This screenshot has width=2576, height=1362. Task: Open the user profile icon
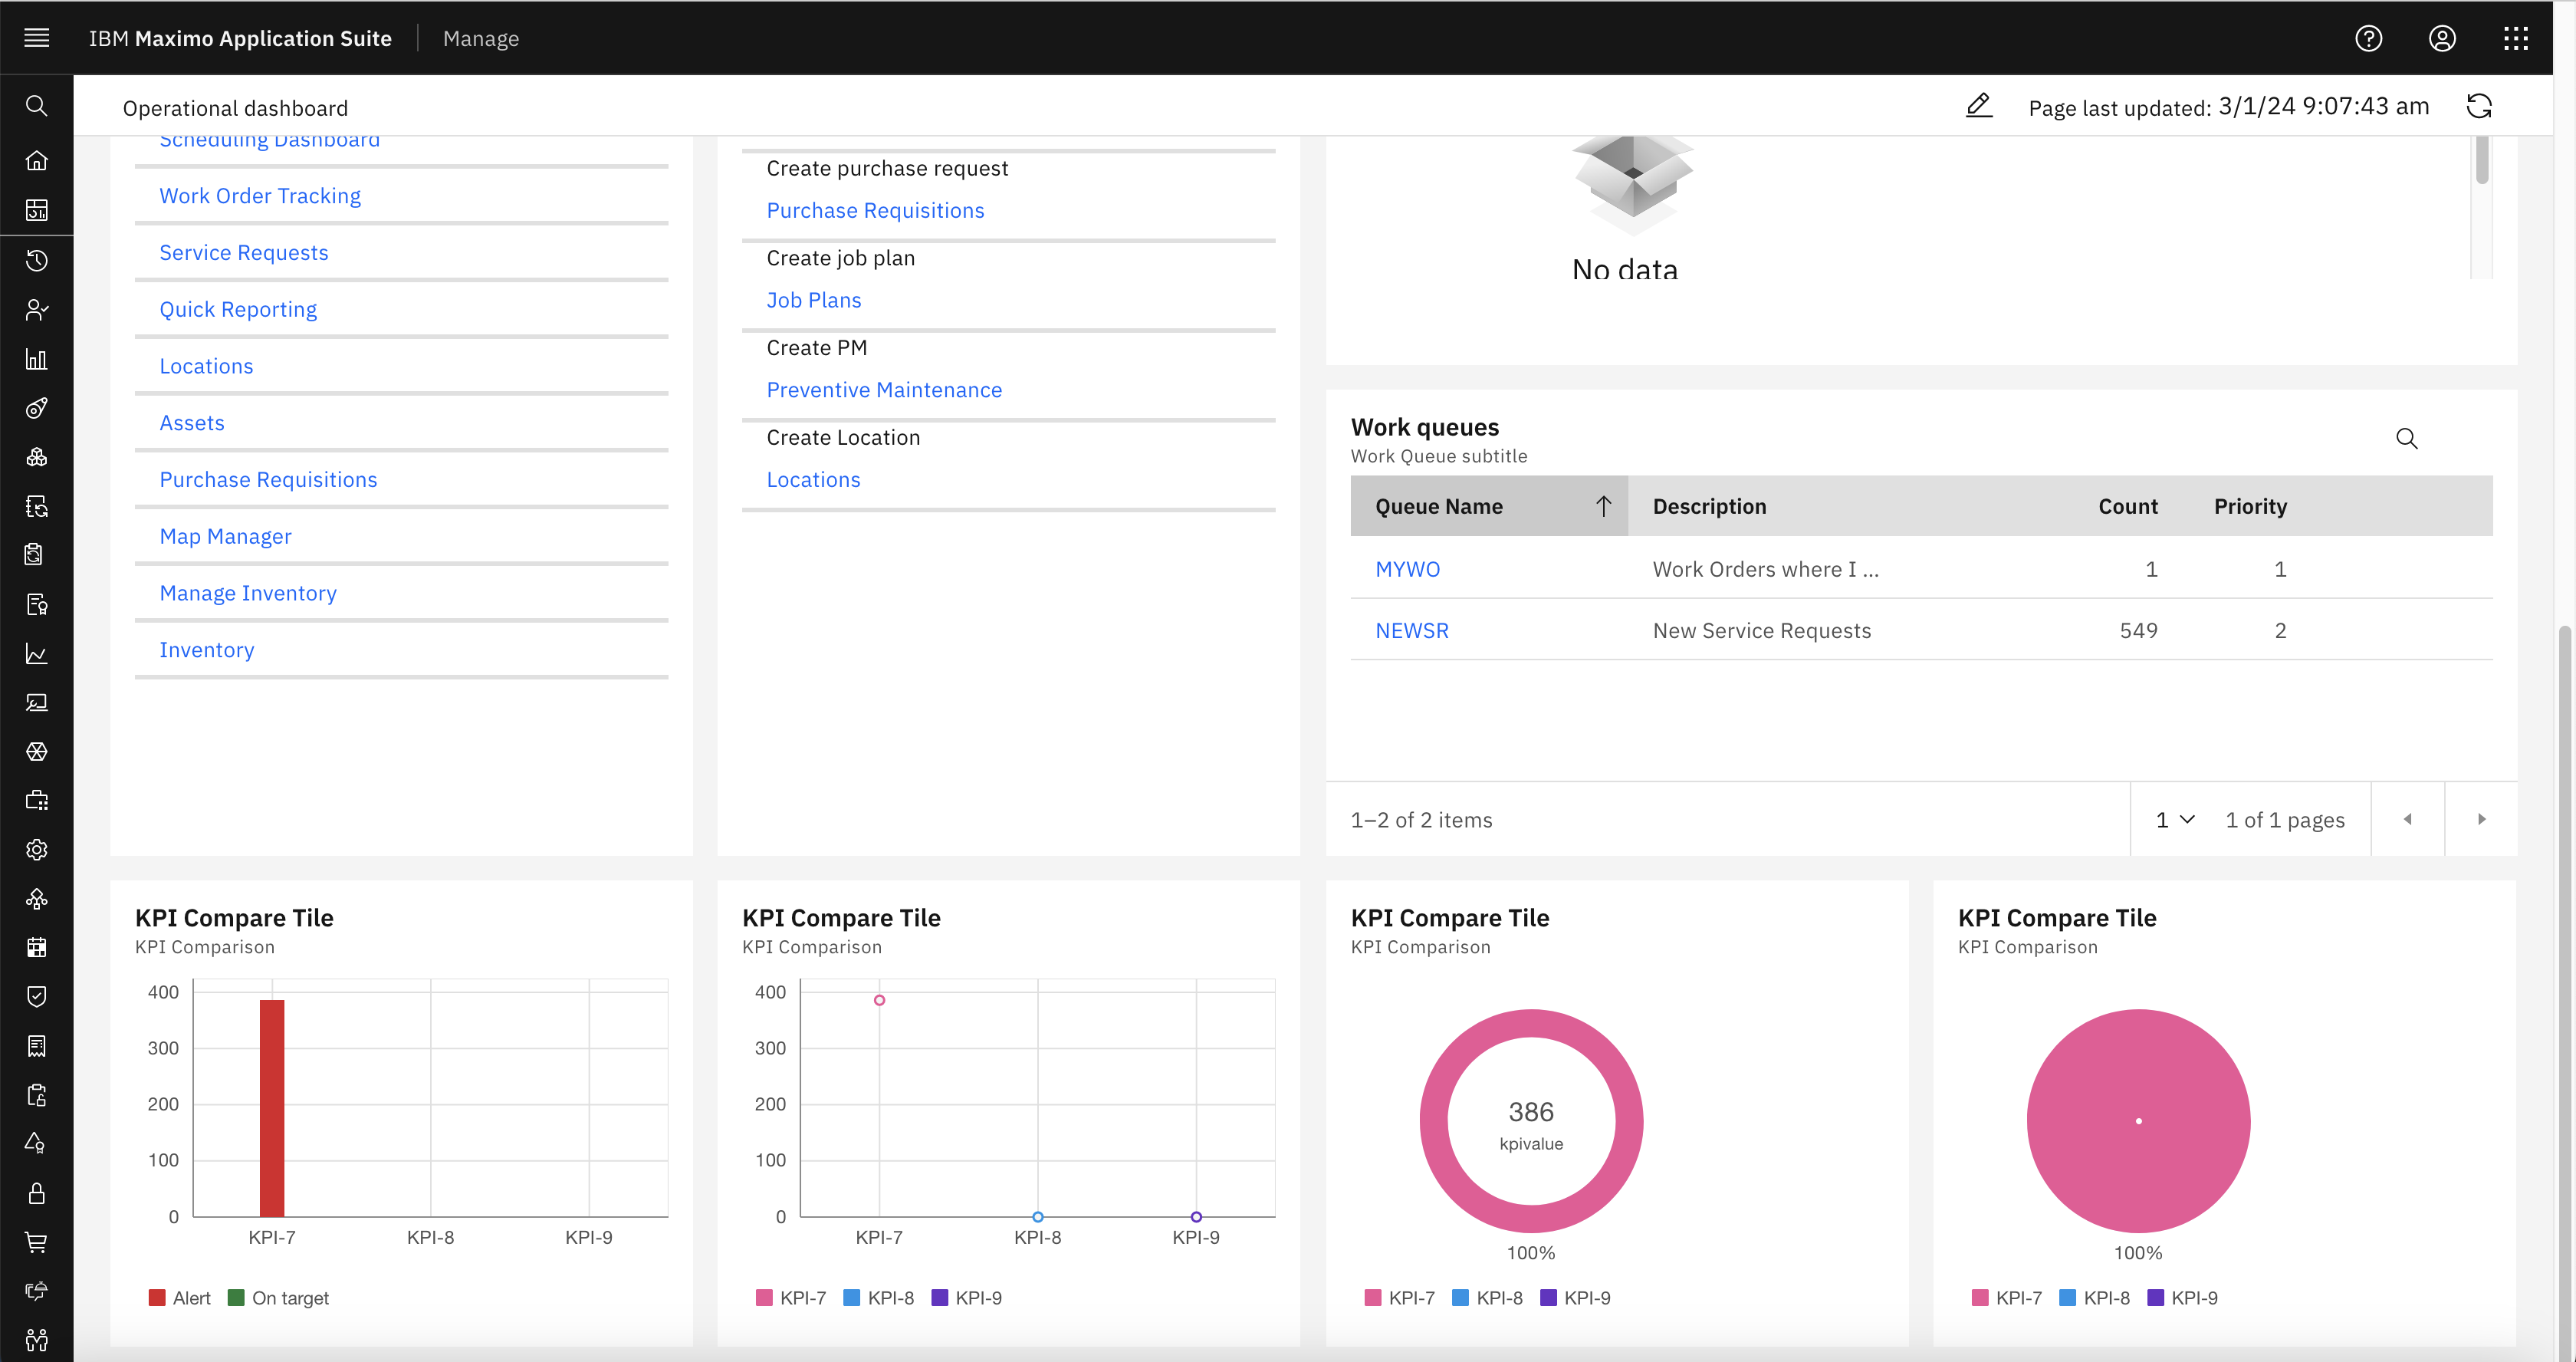(x=2442, y=38)
